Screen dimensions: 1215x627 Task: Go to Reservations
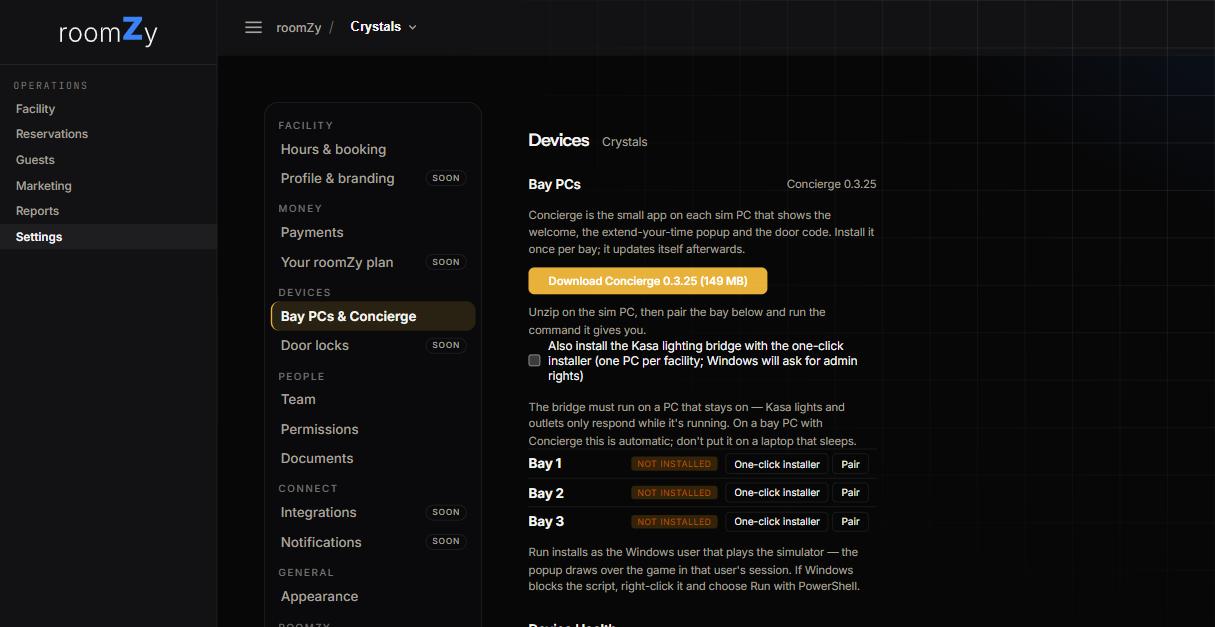click(108, 134)
